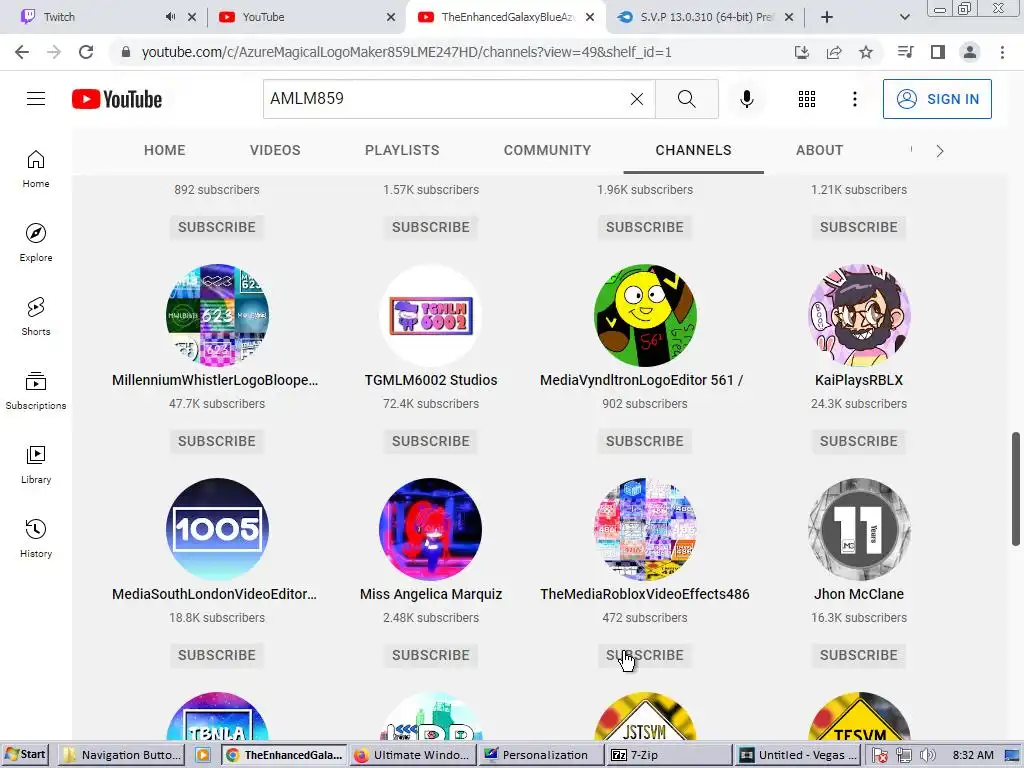Open a new browser tab

(827, 17)
